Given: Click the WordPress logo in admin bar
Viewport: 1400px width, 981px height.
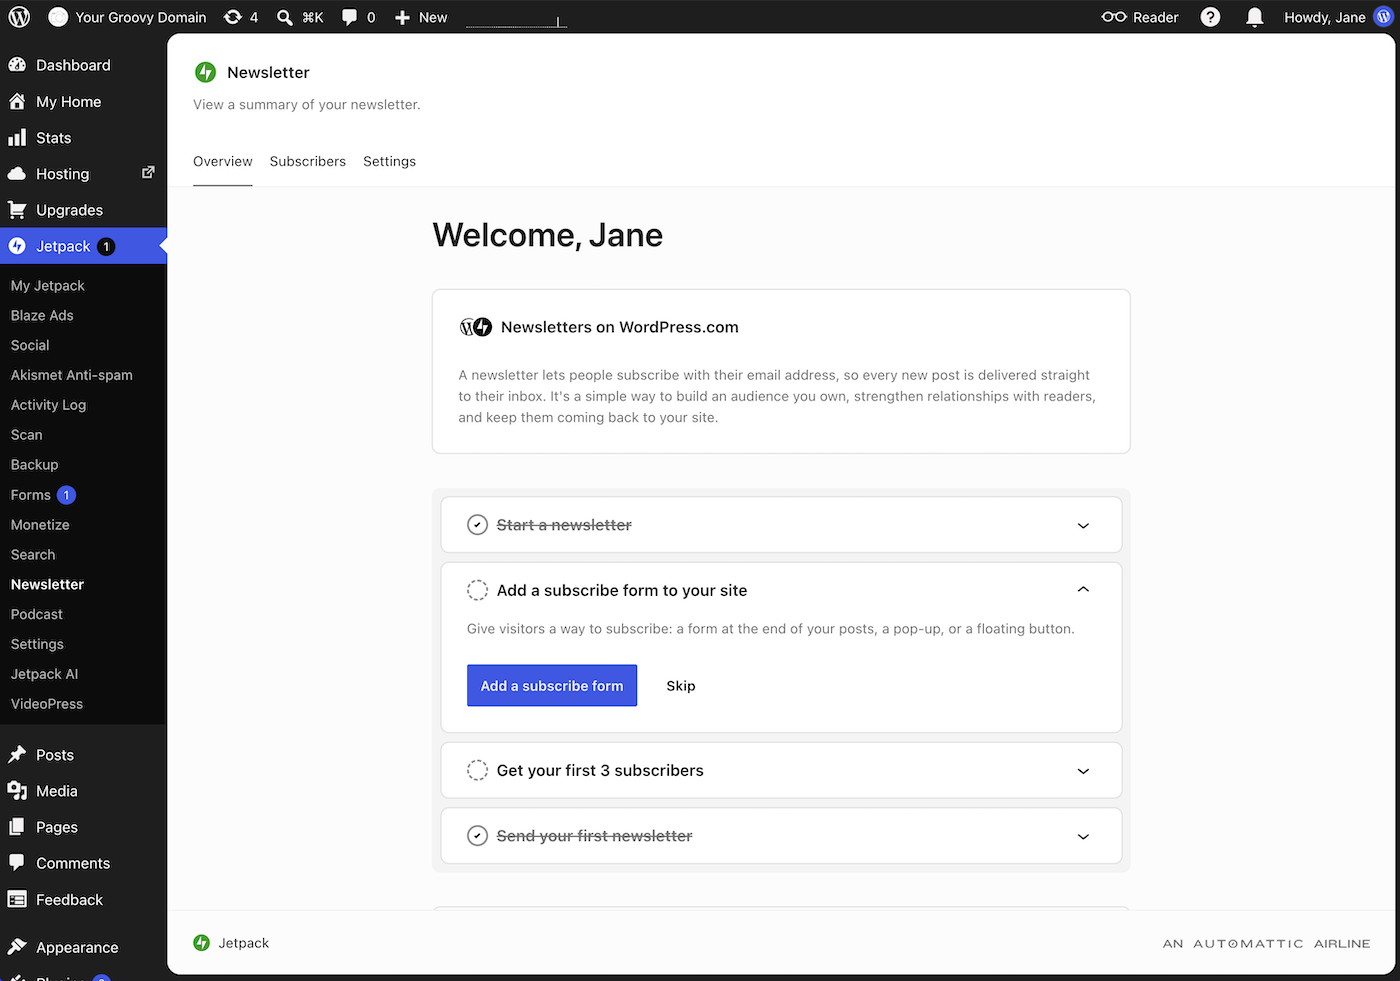Looking at the screenshot, I should point(19,17).
